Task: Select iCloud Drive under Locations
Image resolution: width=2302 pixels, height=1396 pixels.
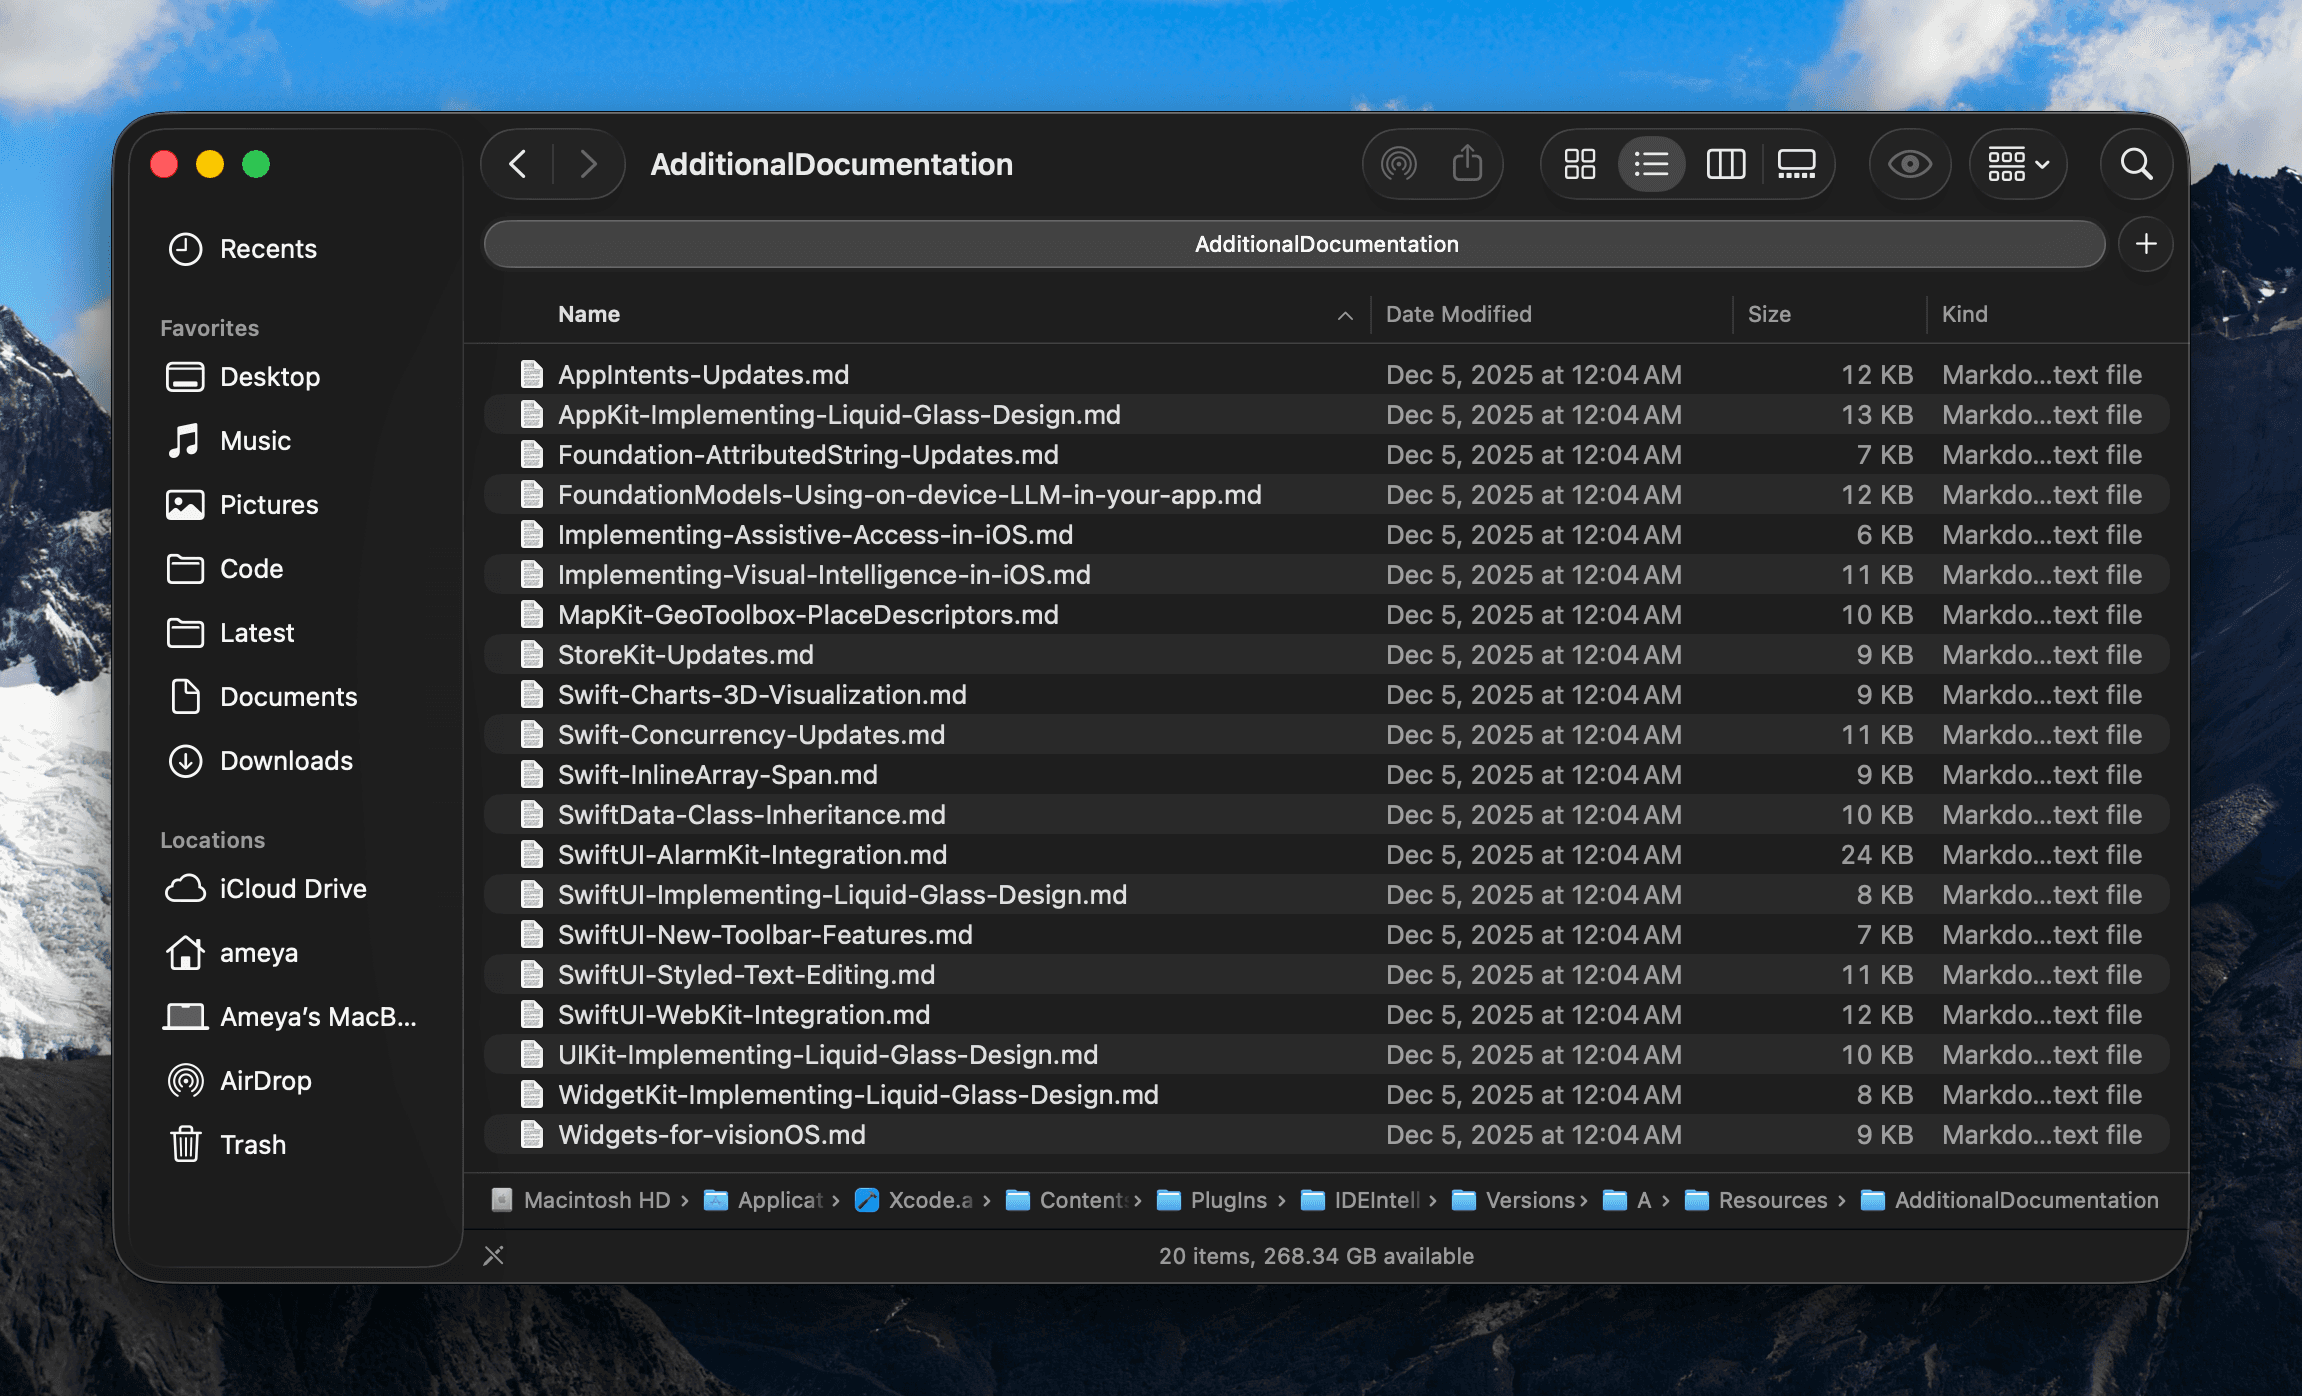Action: pyautogui.click(x=292, y=888)
